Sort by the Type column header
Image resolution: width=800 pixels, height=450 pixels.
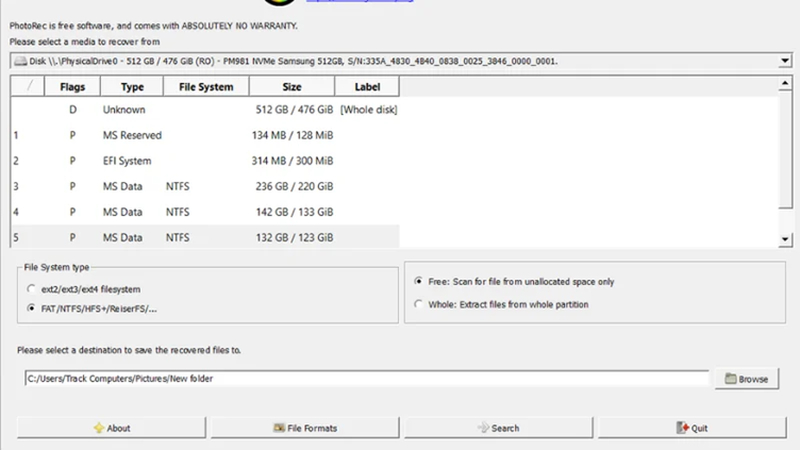click(132, 87)
